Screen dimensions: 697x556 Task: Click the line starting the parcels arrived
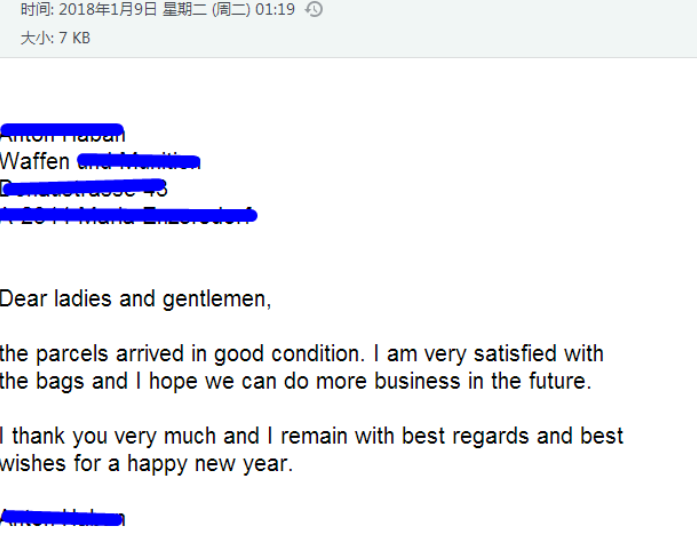click(301, 354)
